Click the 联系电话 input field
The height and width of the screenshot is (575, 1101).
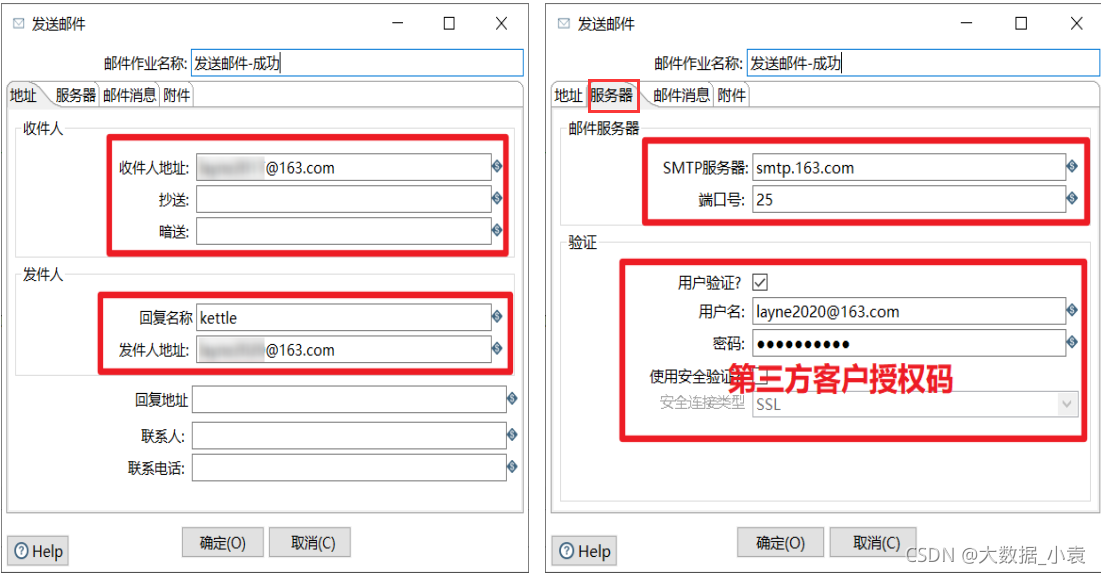pyautogui.click(x=349, y=468)
